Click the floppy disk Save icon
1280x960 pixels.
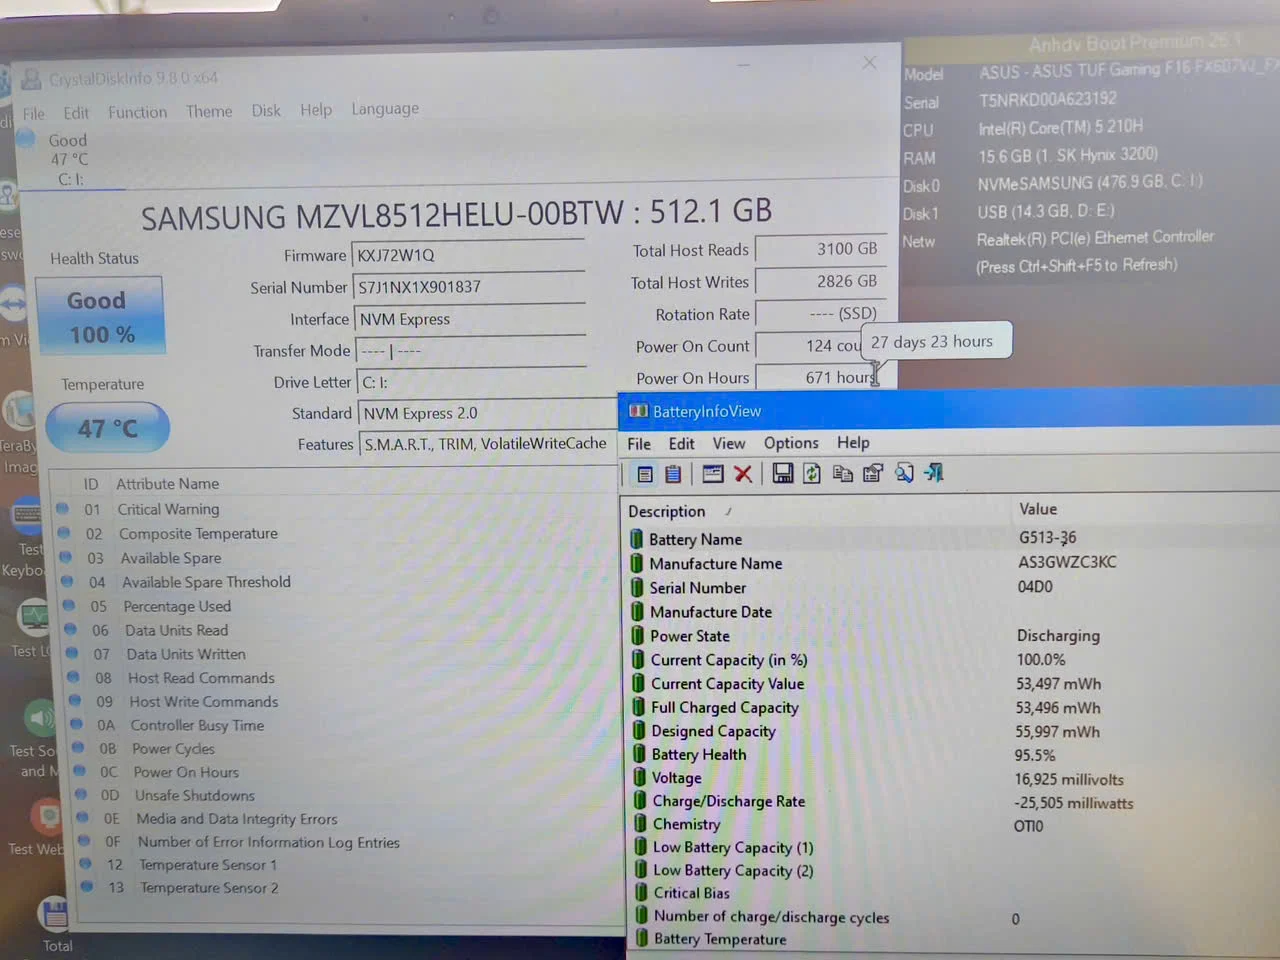tap(783, 473)
